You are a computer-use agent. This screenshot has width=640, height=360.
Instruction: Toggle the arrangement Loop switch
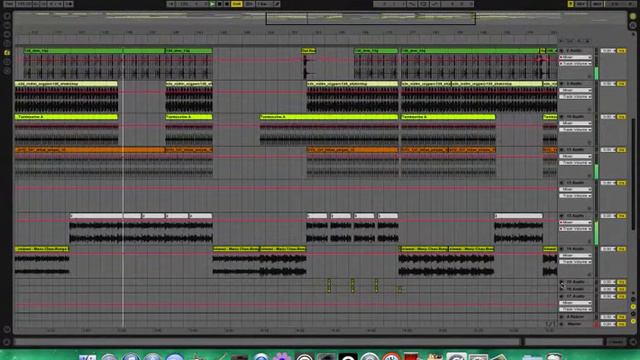pyautogui.click(x=424, y=4)
